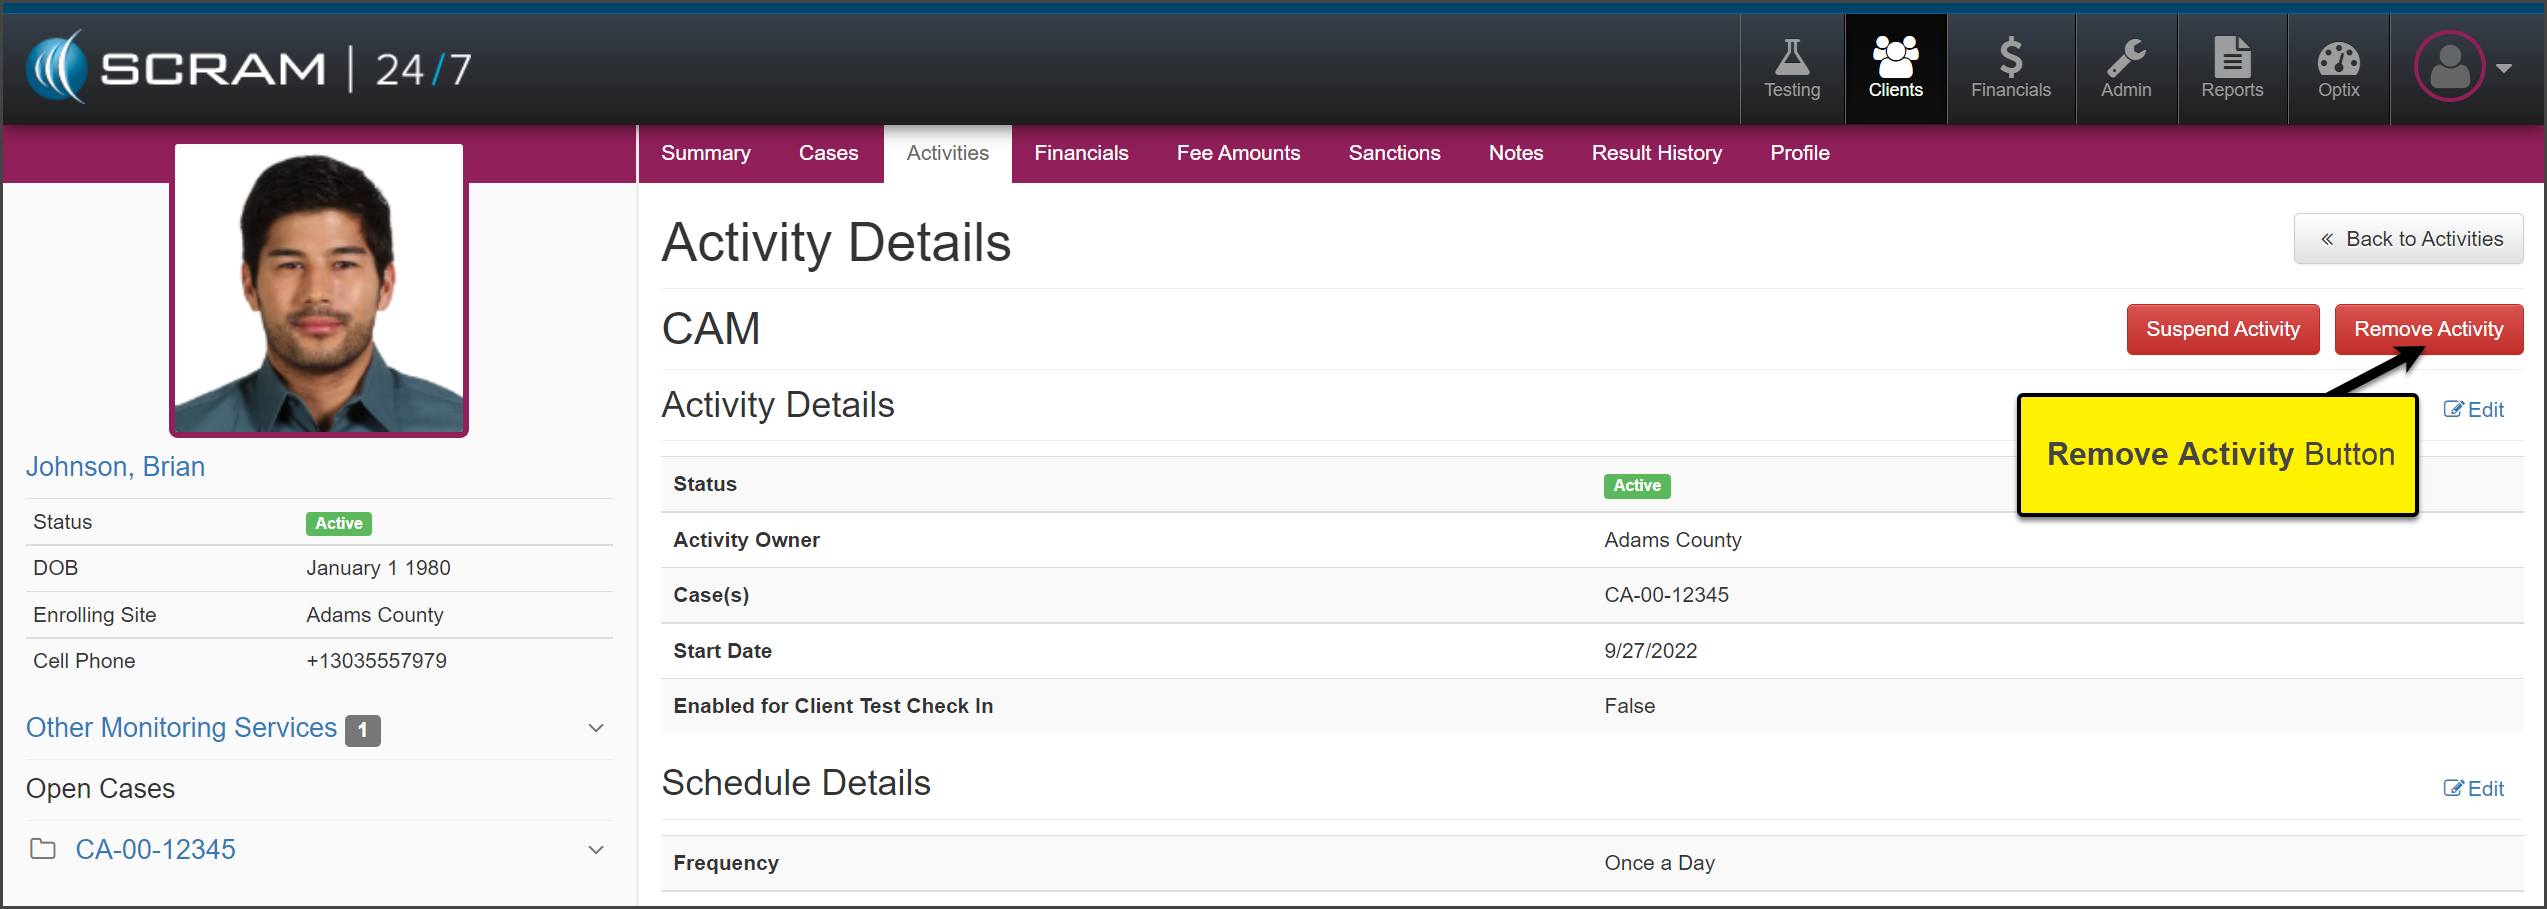The width and height of the screenshot is (2547, 909).
Task: Open the Testing flask icon
Action: click(1791, 59)
